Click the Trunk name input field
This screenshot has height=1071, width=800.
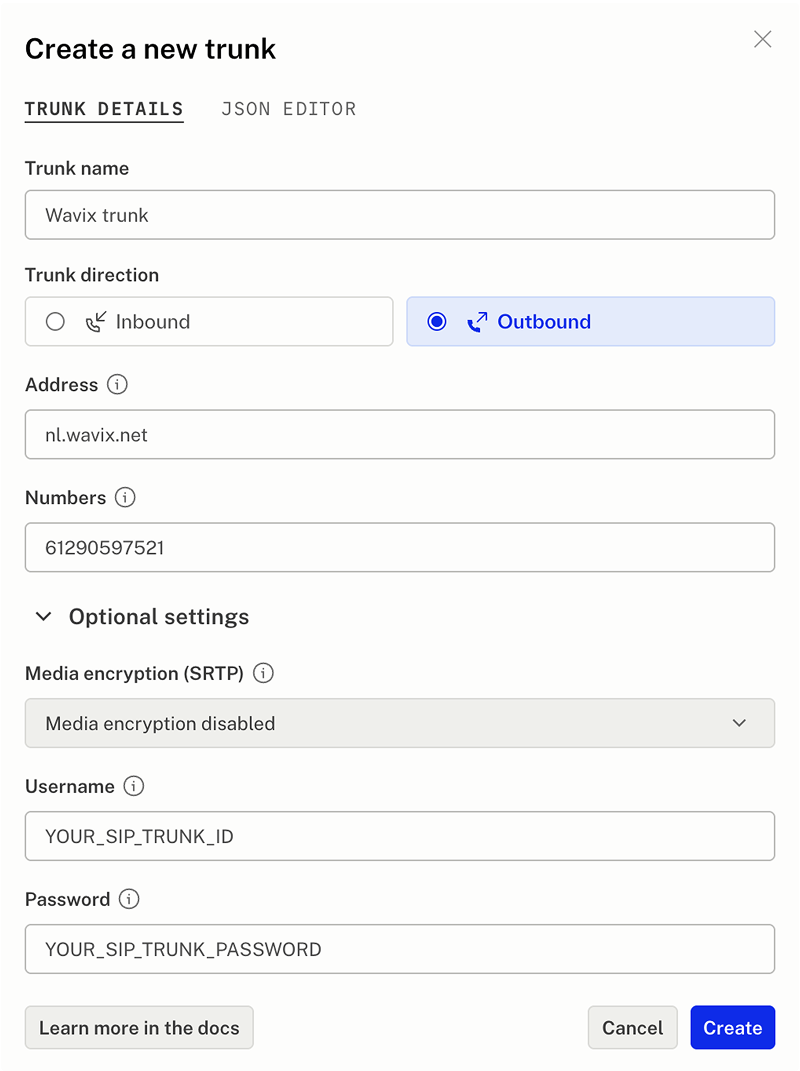(x=400, y=215)
